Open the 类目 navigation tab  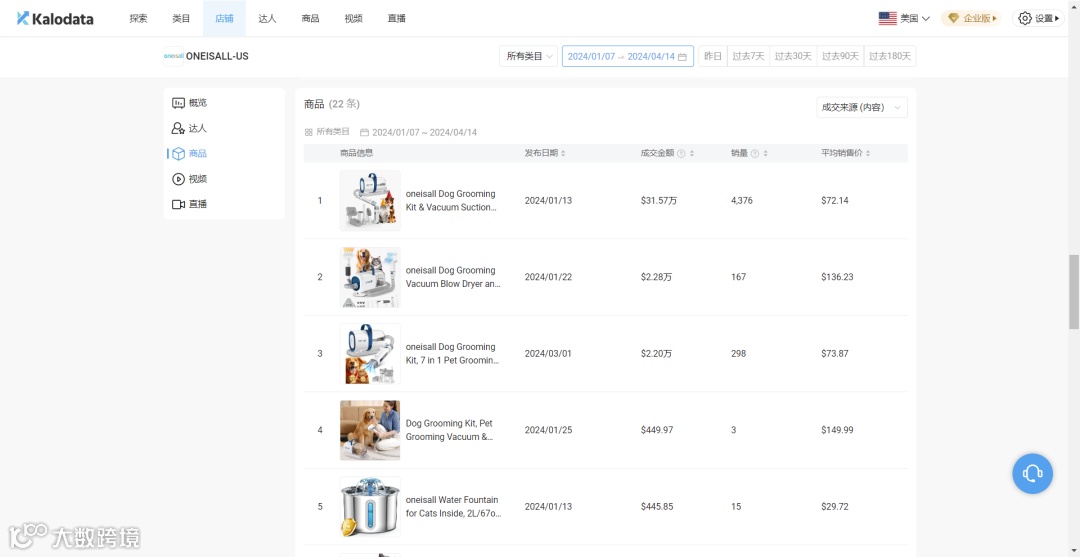pyautogui.click(x=181, y=19)
